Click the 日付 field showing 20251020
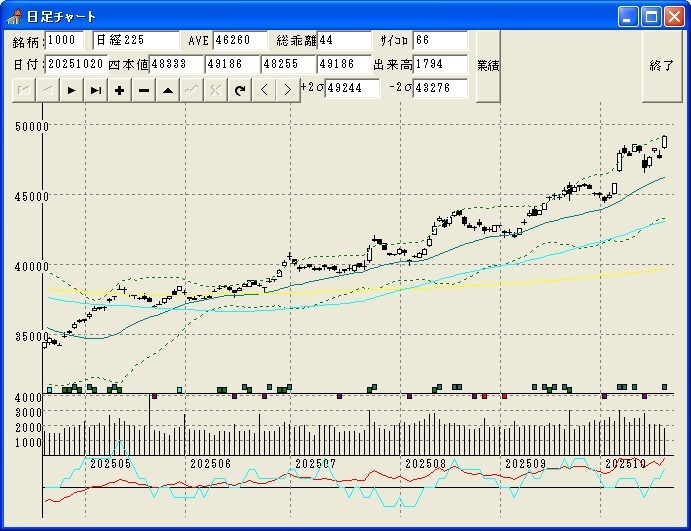Screen dimensions: 691x531 76,64
